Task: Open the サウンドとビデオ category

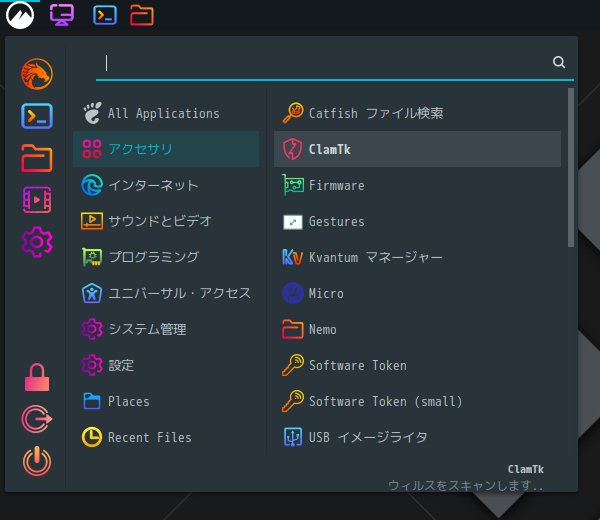Action: 166,221
